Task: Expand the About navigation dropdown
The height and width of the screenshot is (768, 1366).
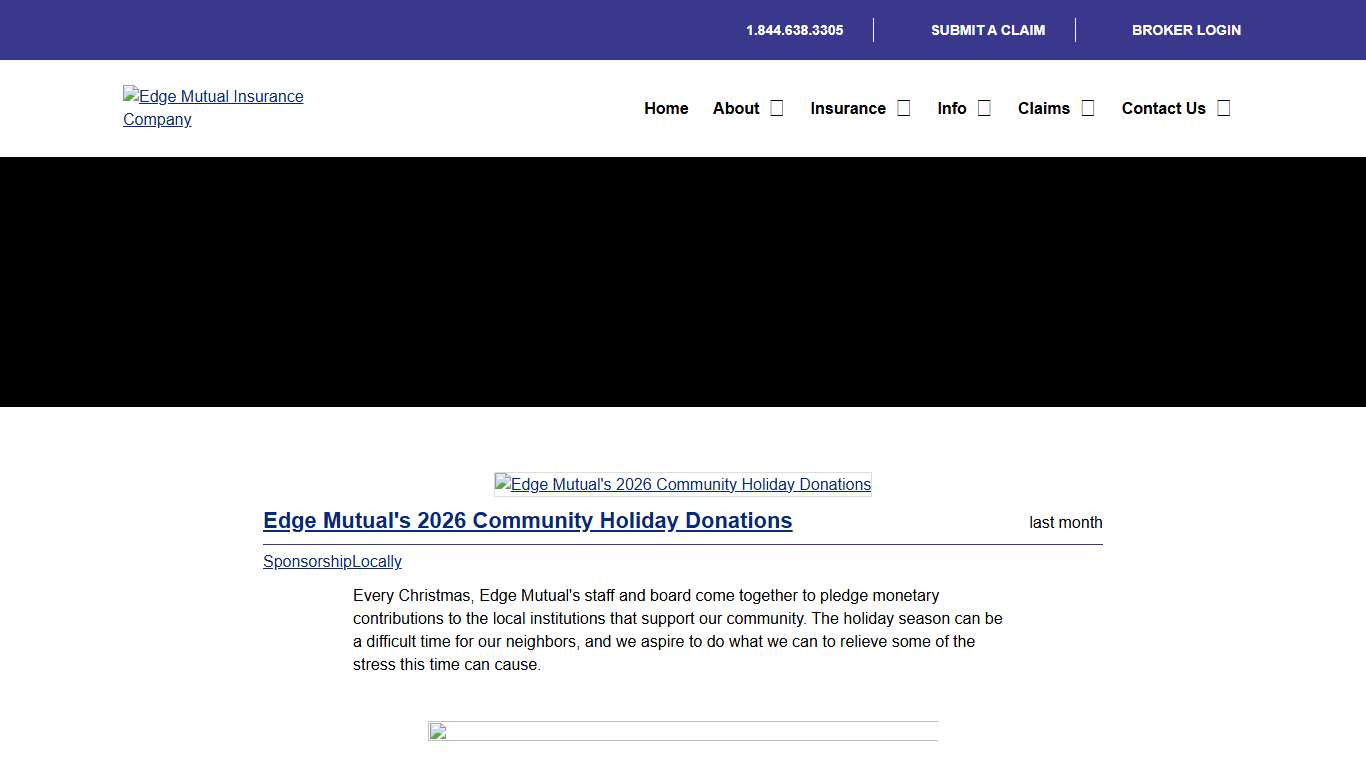Action: (x=775, y=107)
